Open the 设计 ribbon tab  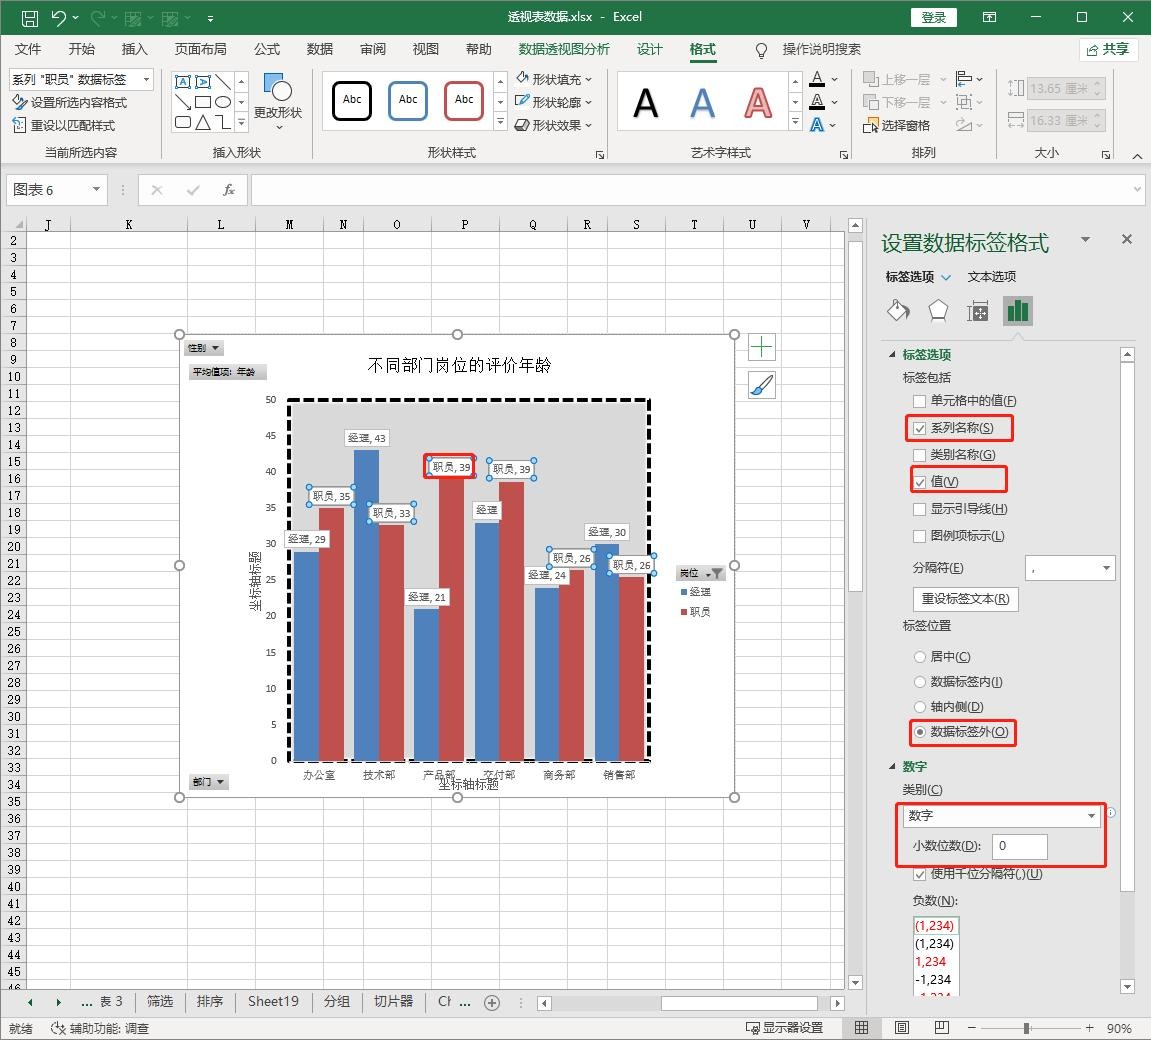[649, 49]
